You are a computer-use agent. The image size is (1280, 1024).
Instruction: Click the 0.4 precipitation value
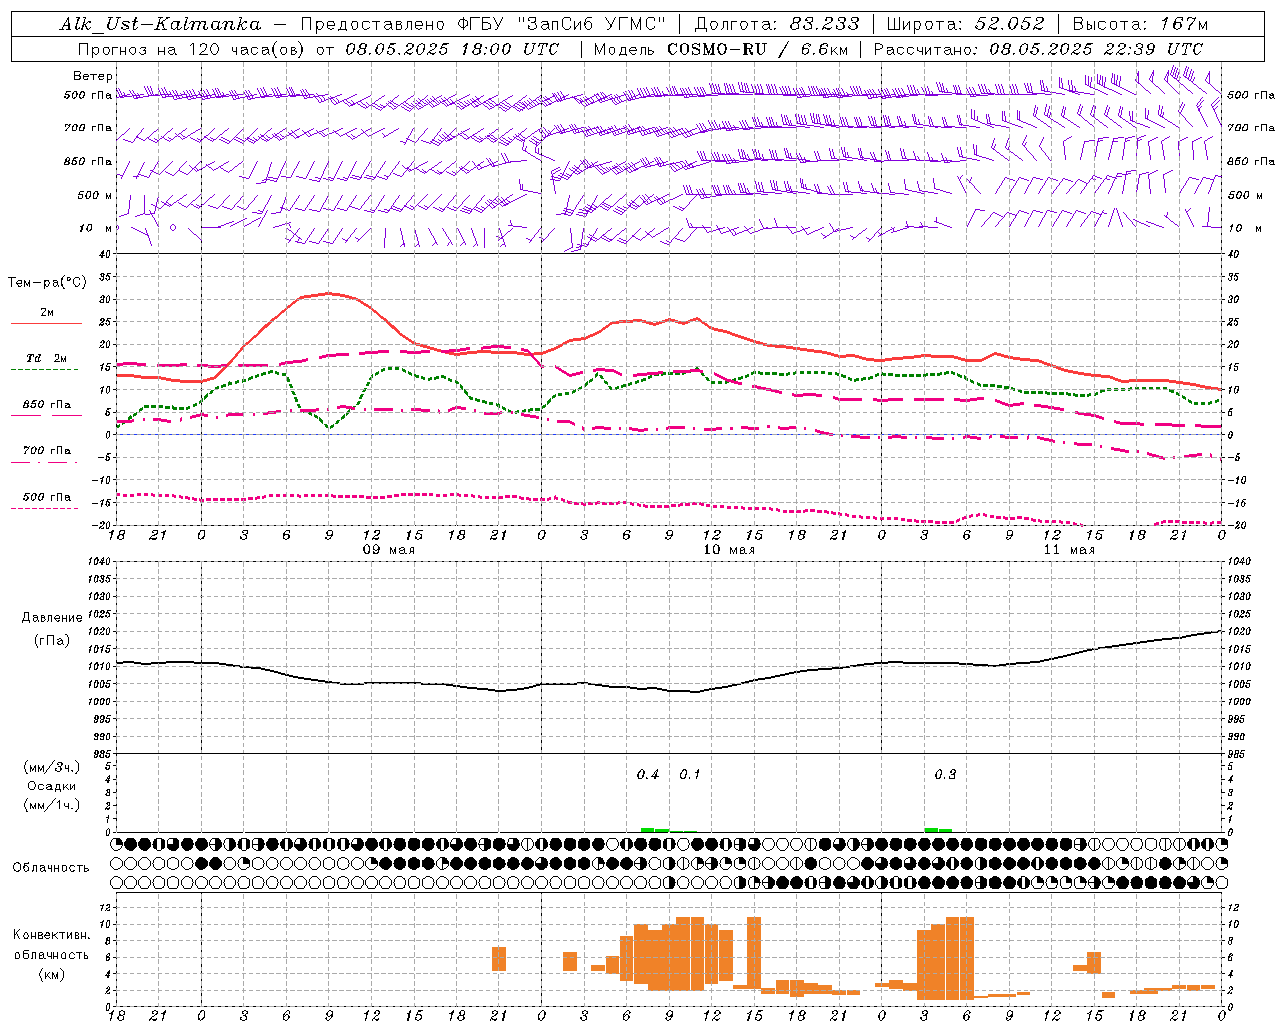pyautogui.click(x=648, y=775)
